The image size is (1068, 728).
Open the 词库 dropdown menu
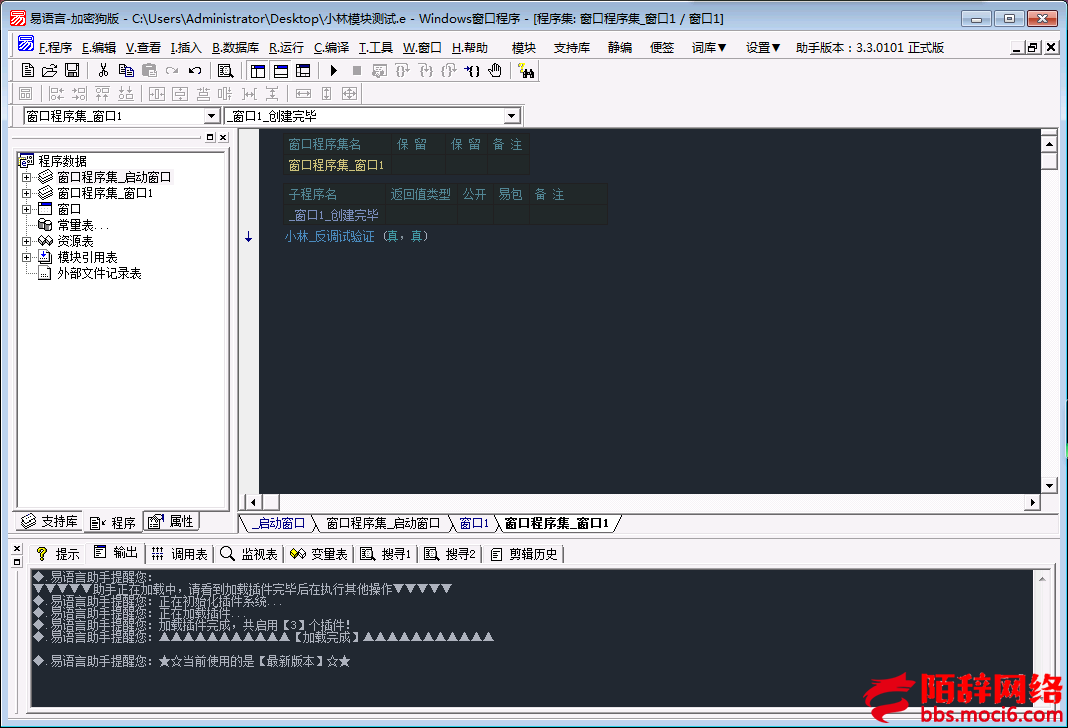point(709,48)
